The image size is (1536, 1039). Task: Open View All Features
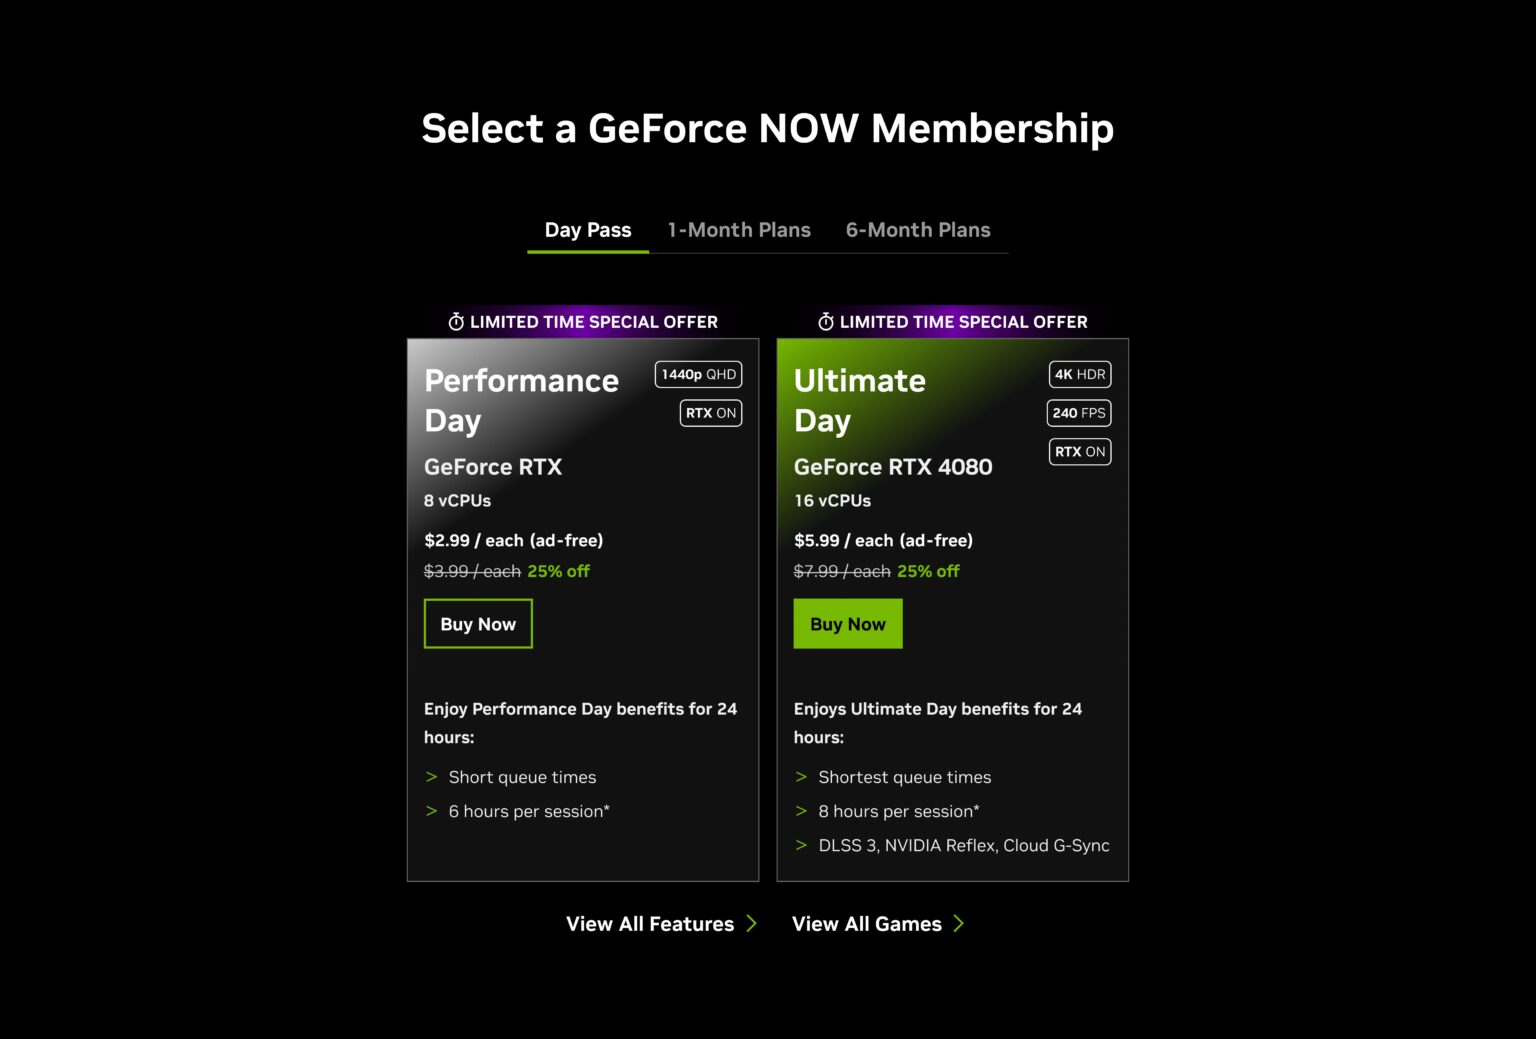pos(650,923)
